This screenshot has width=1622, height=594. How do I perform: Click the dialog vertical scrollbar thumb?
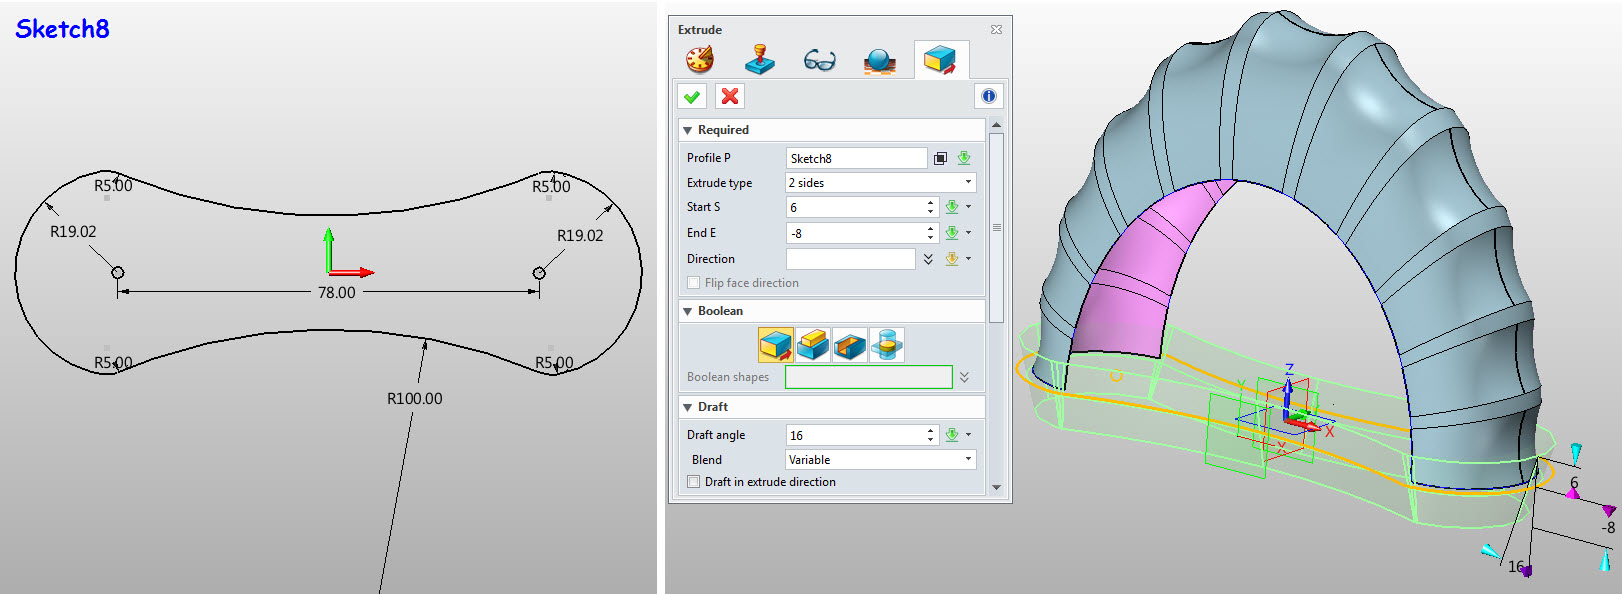[x=996, y=228]
